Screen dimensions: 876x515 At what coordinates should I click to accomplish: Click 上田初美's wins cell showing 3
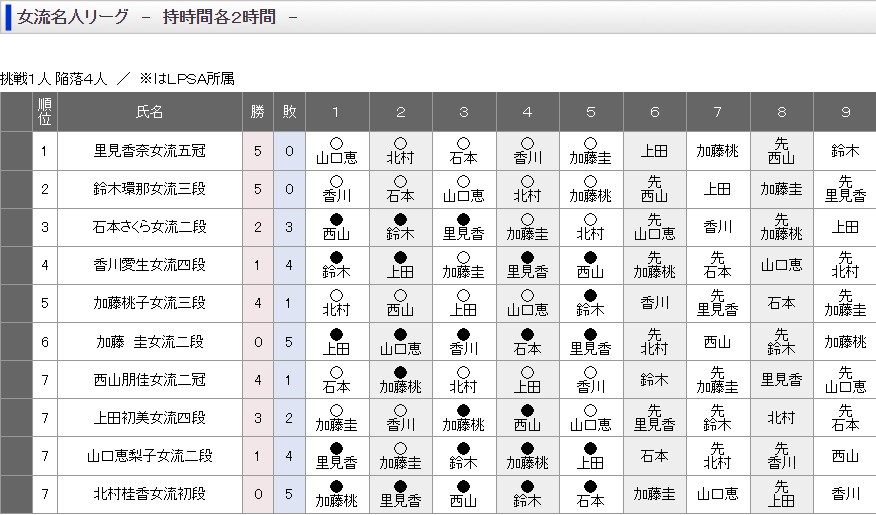tap(258, 418)
